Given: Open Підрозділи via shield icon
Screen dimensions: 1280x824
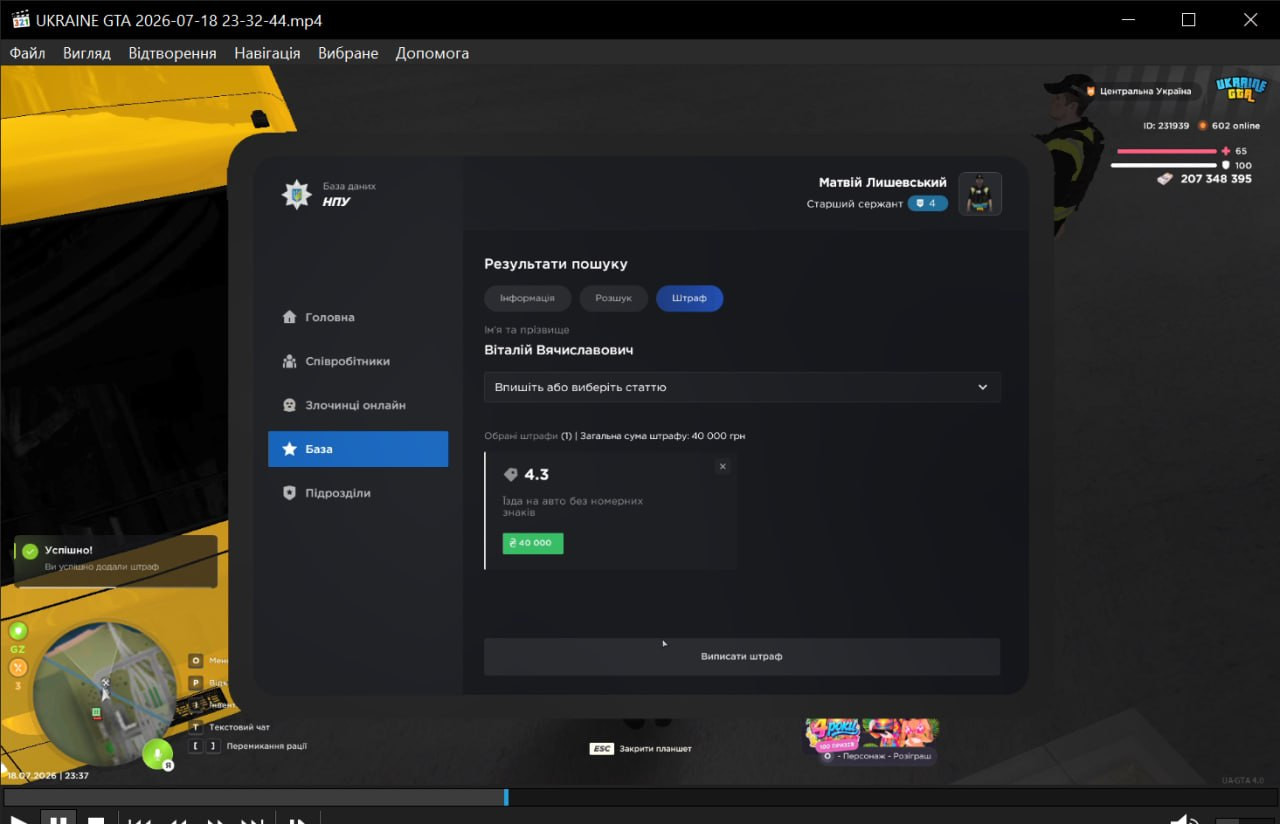Looking at the screenshot, I should [x=289, y=493].
